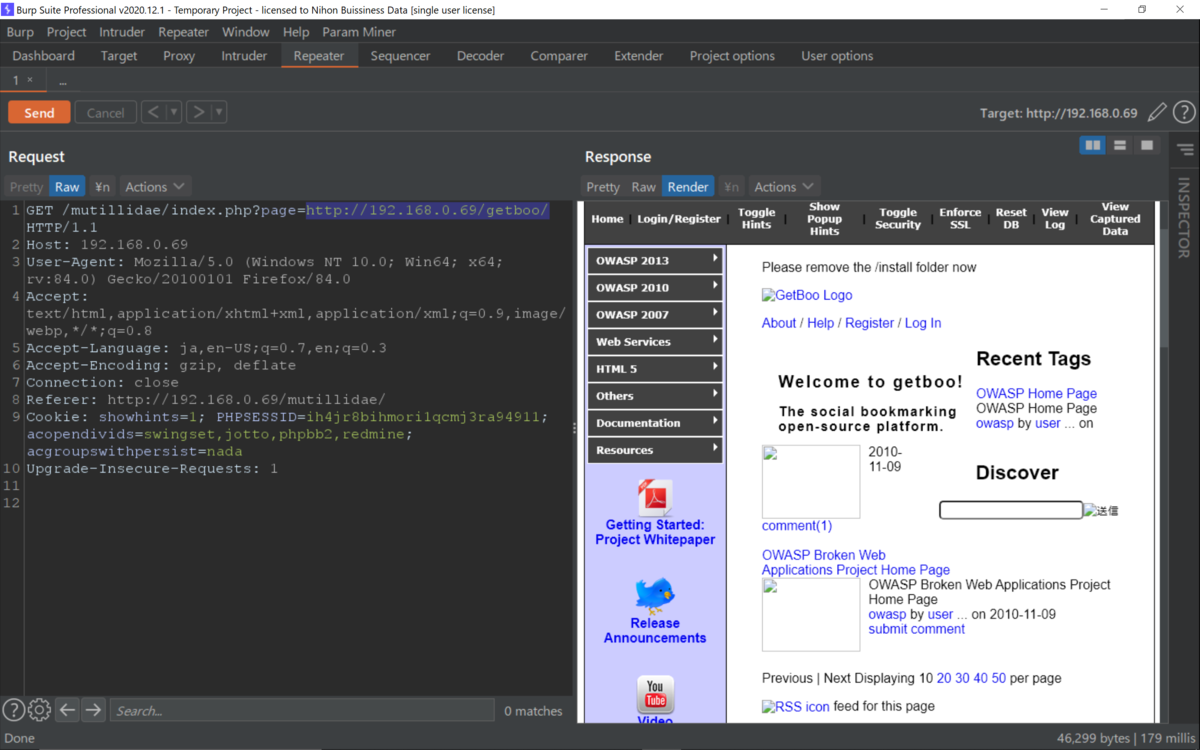
Task: Click View Captured Data link
Action: tap(1115, 218)
